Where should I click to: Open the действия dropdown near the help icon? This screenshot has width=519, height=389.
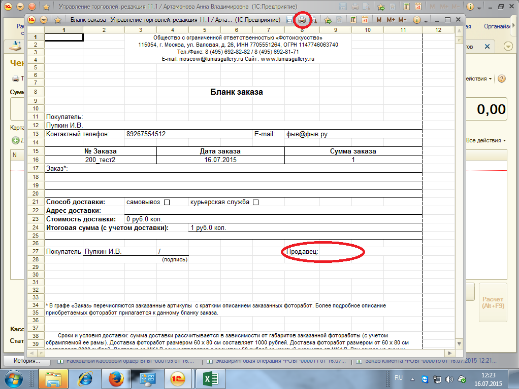pos(479,79)
